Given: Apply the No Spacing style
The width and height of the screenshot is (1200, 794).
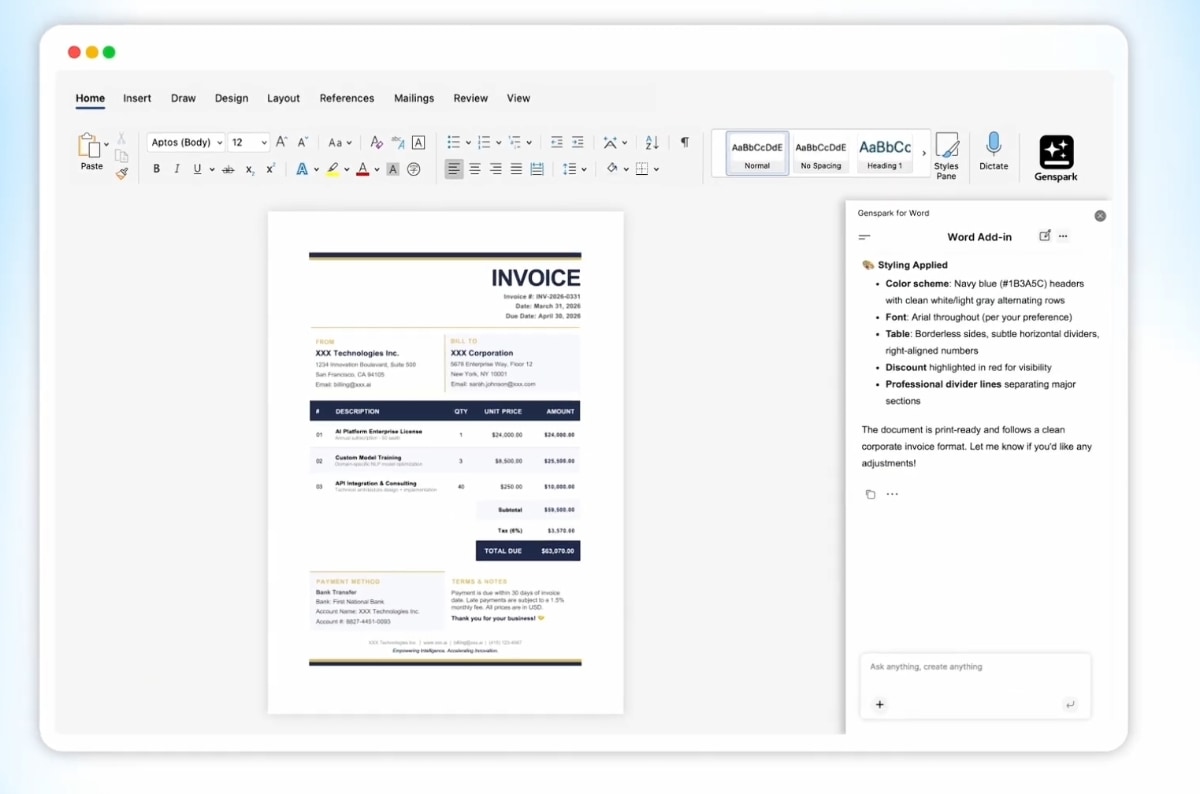Looking at the screenshot, I should click(820, 153).
